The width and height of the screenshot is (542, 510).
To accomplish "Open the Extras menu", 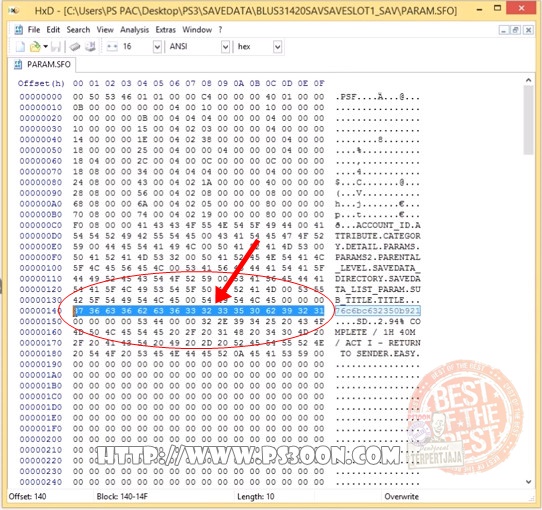I will pos(166,30).
